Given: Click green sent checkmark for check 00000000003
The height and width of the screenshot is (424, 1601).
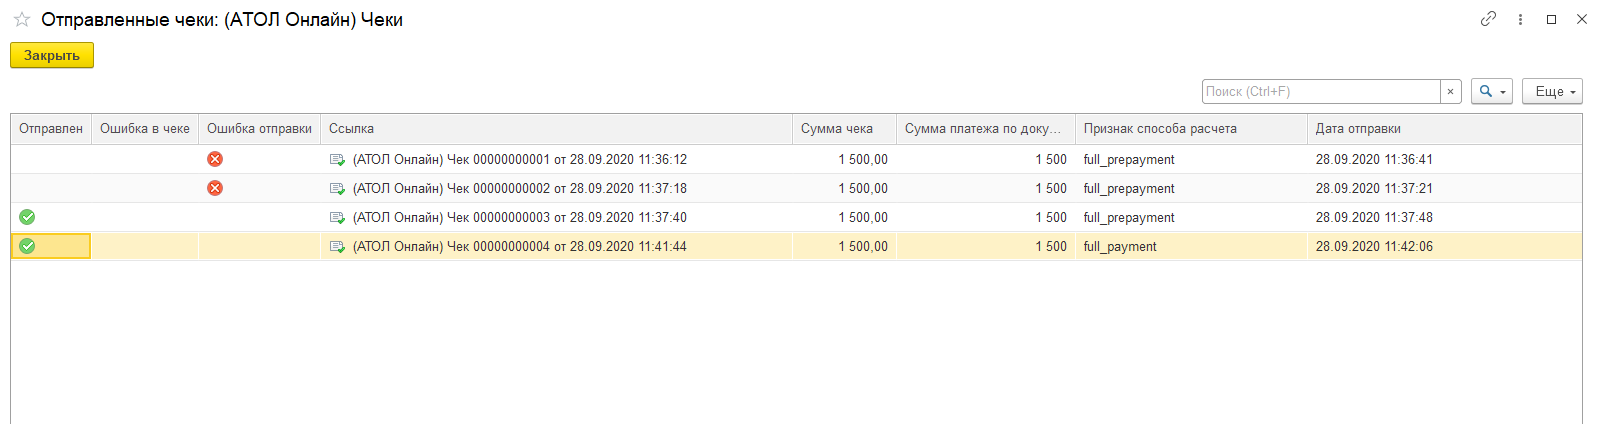Looking at the screenshot, I should [27, 217].
